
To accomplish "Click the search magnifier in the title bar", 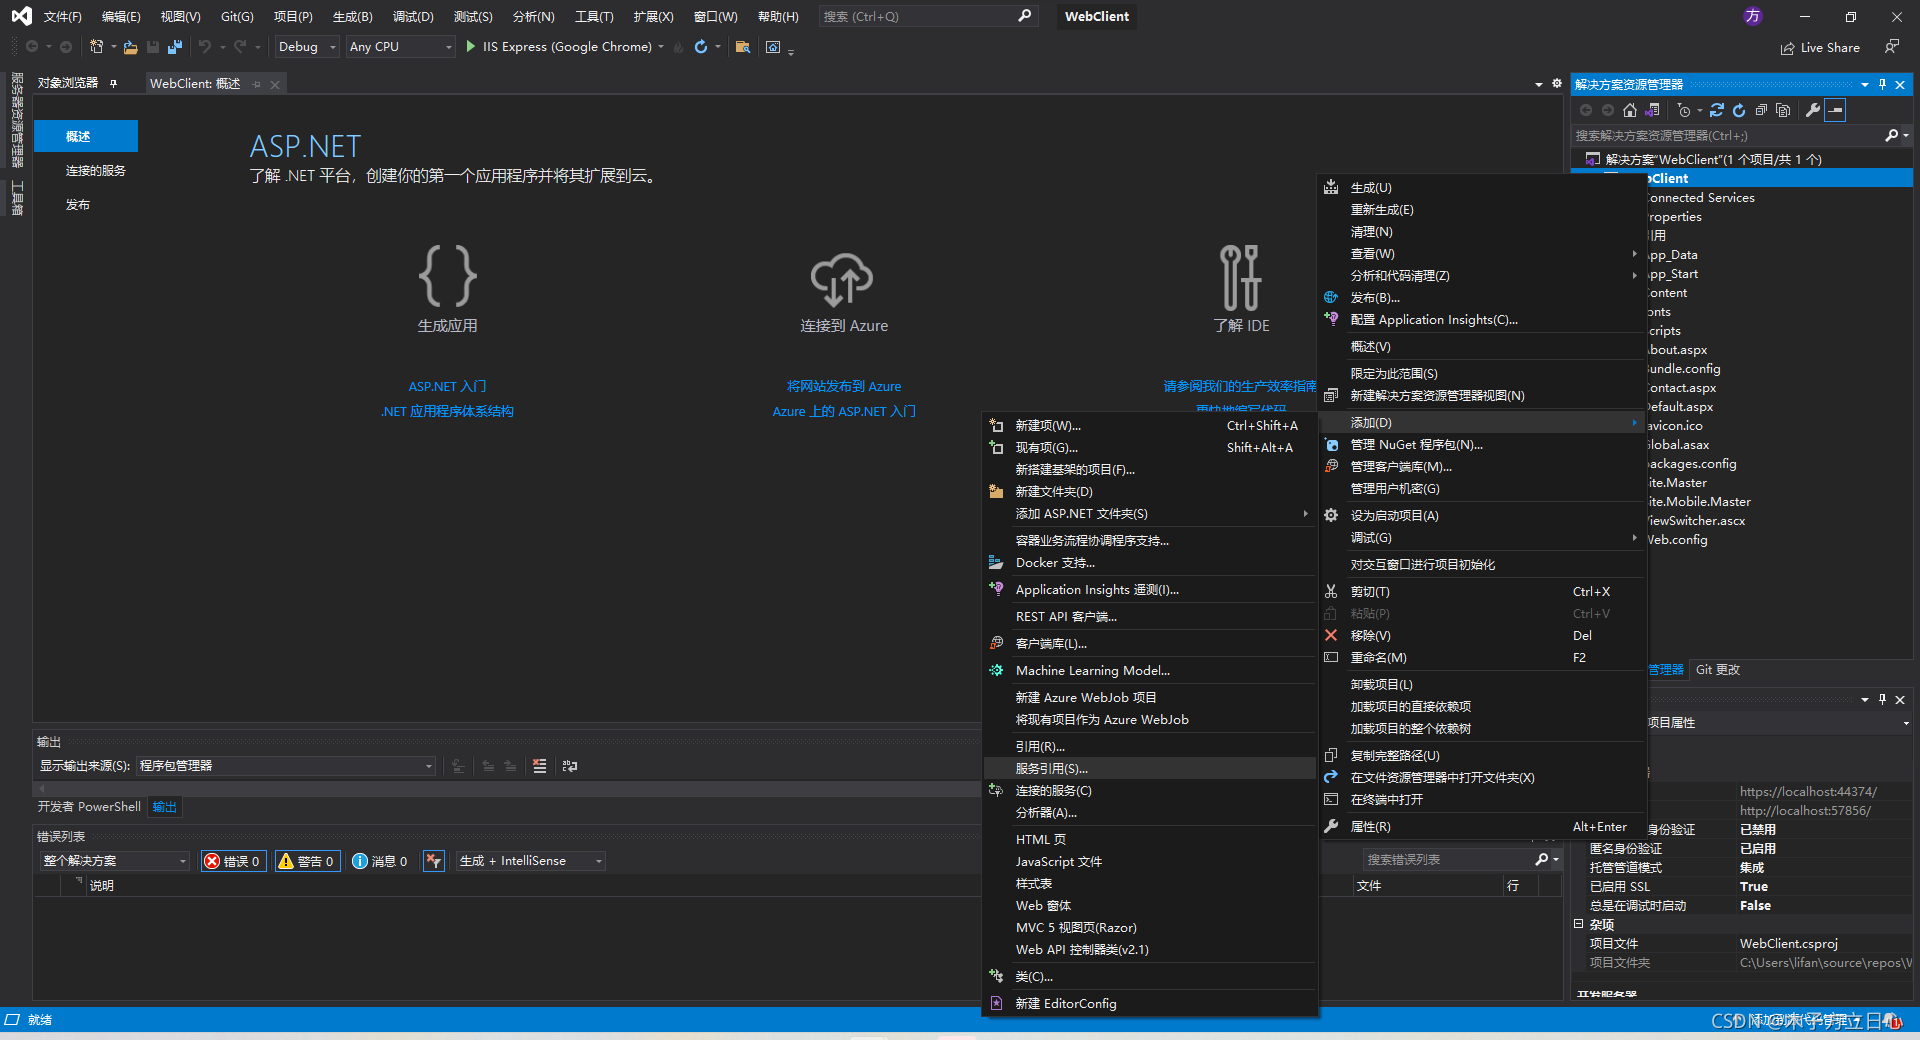I will [x=1025, y=16].
